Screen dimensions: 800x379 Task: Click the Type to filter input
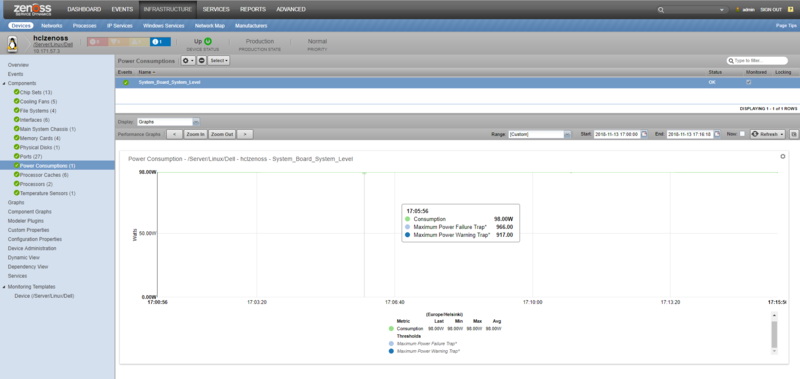[757, 61]
